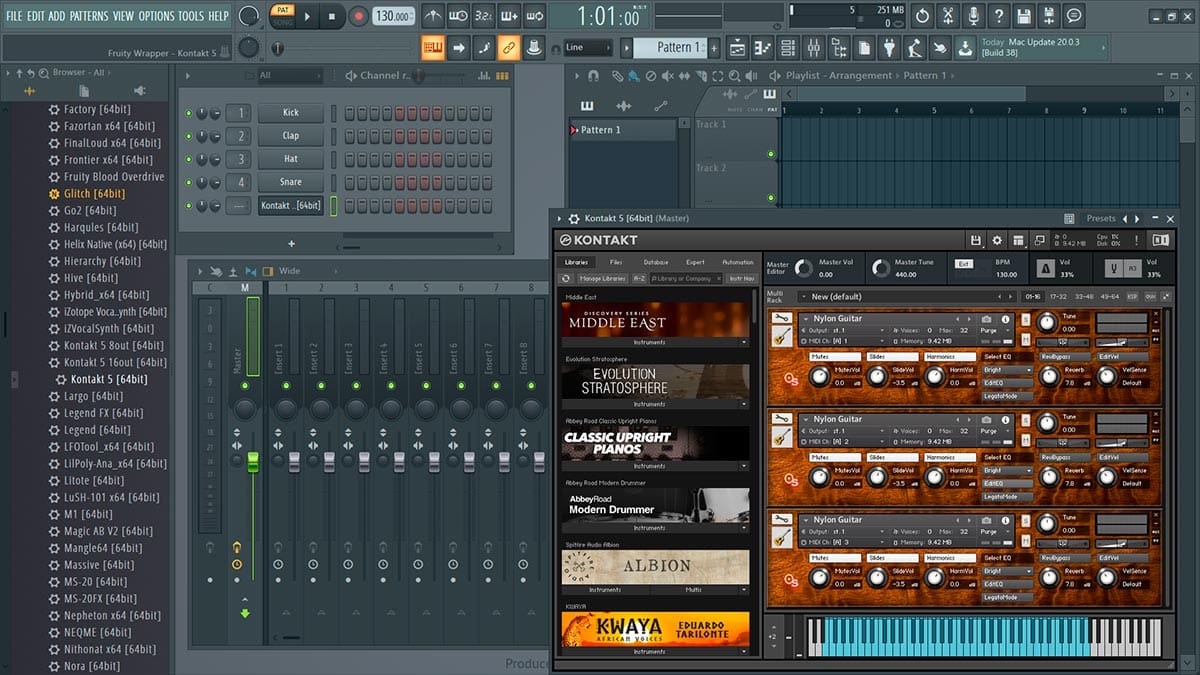Open the Piano roll view icon
The image size is (1200, 675).
click(x=762, y=47)
